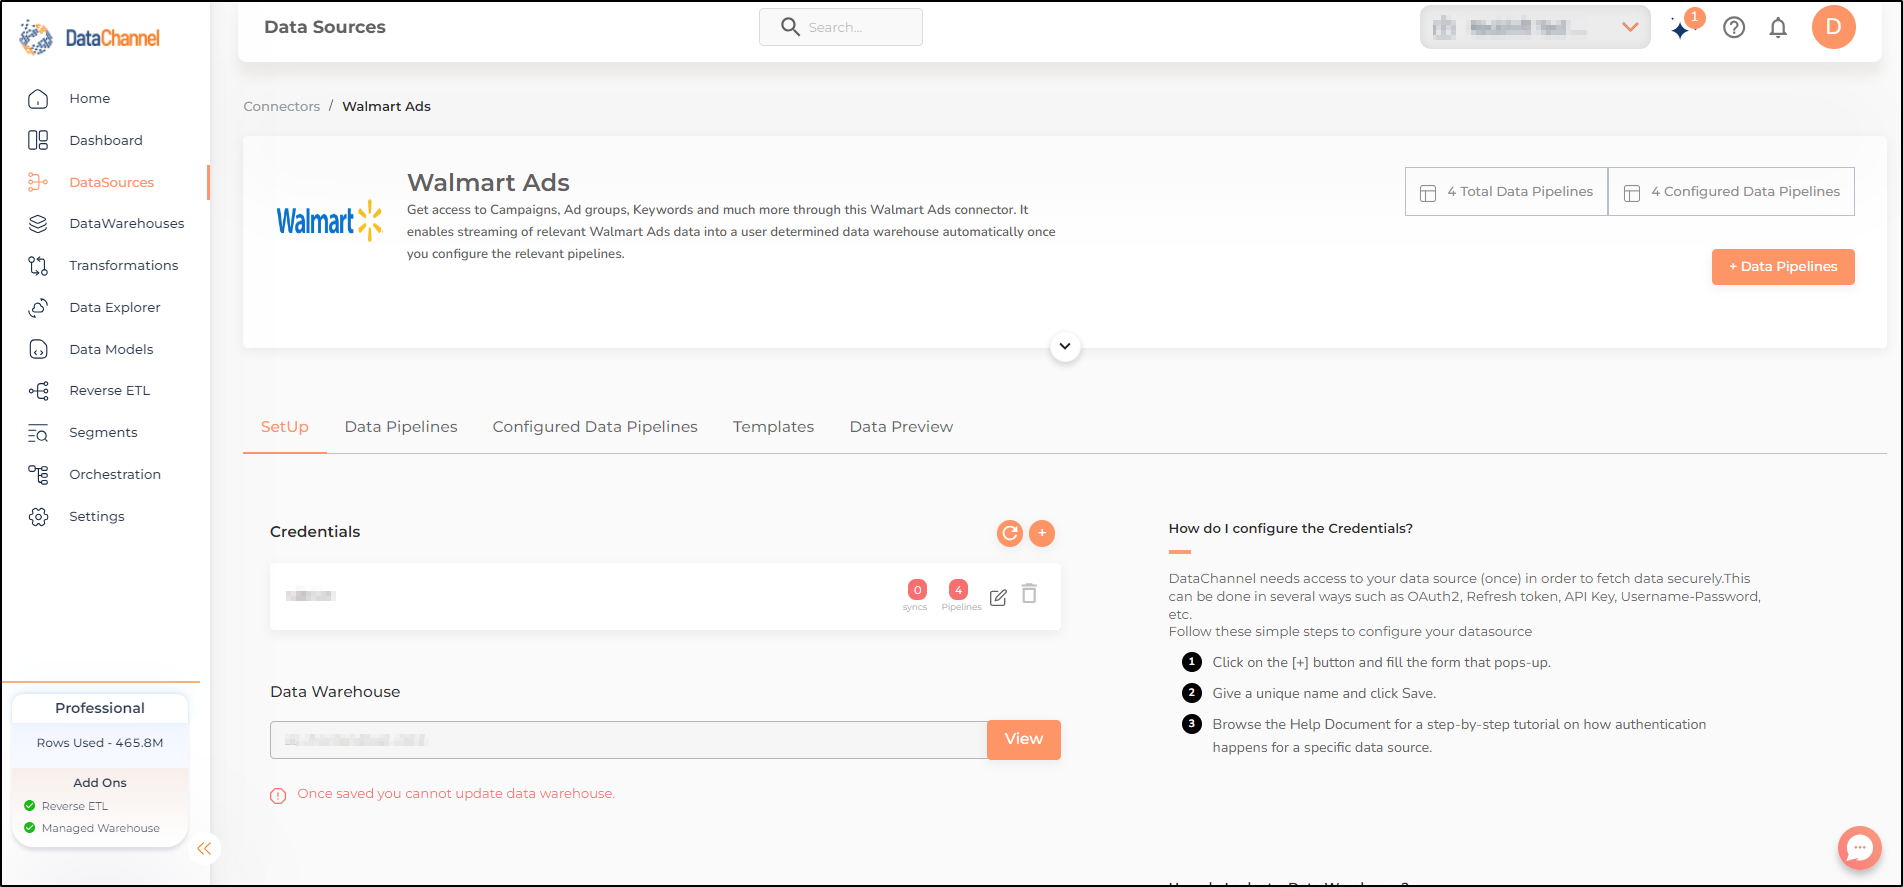Go back to Connectors breadcrumb
Viewport: 1903px width, 887px height.
pos(282,106)
